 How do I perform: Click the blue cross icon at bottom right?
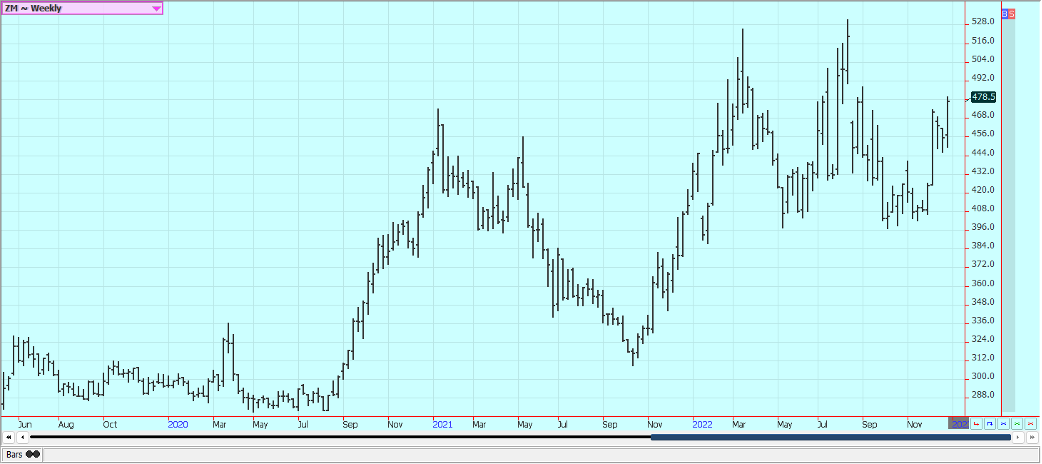point(1003,424)
